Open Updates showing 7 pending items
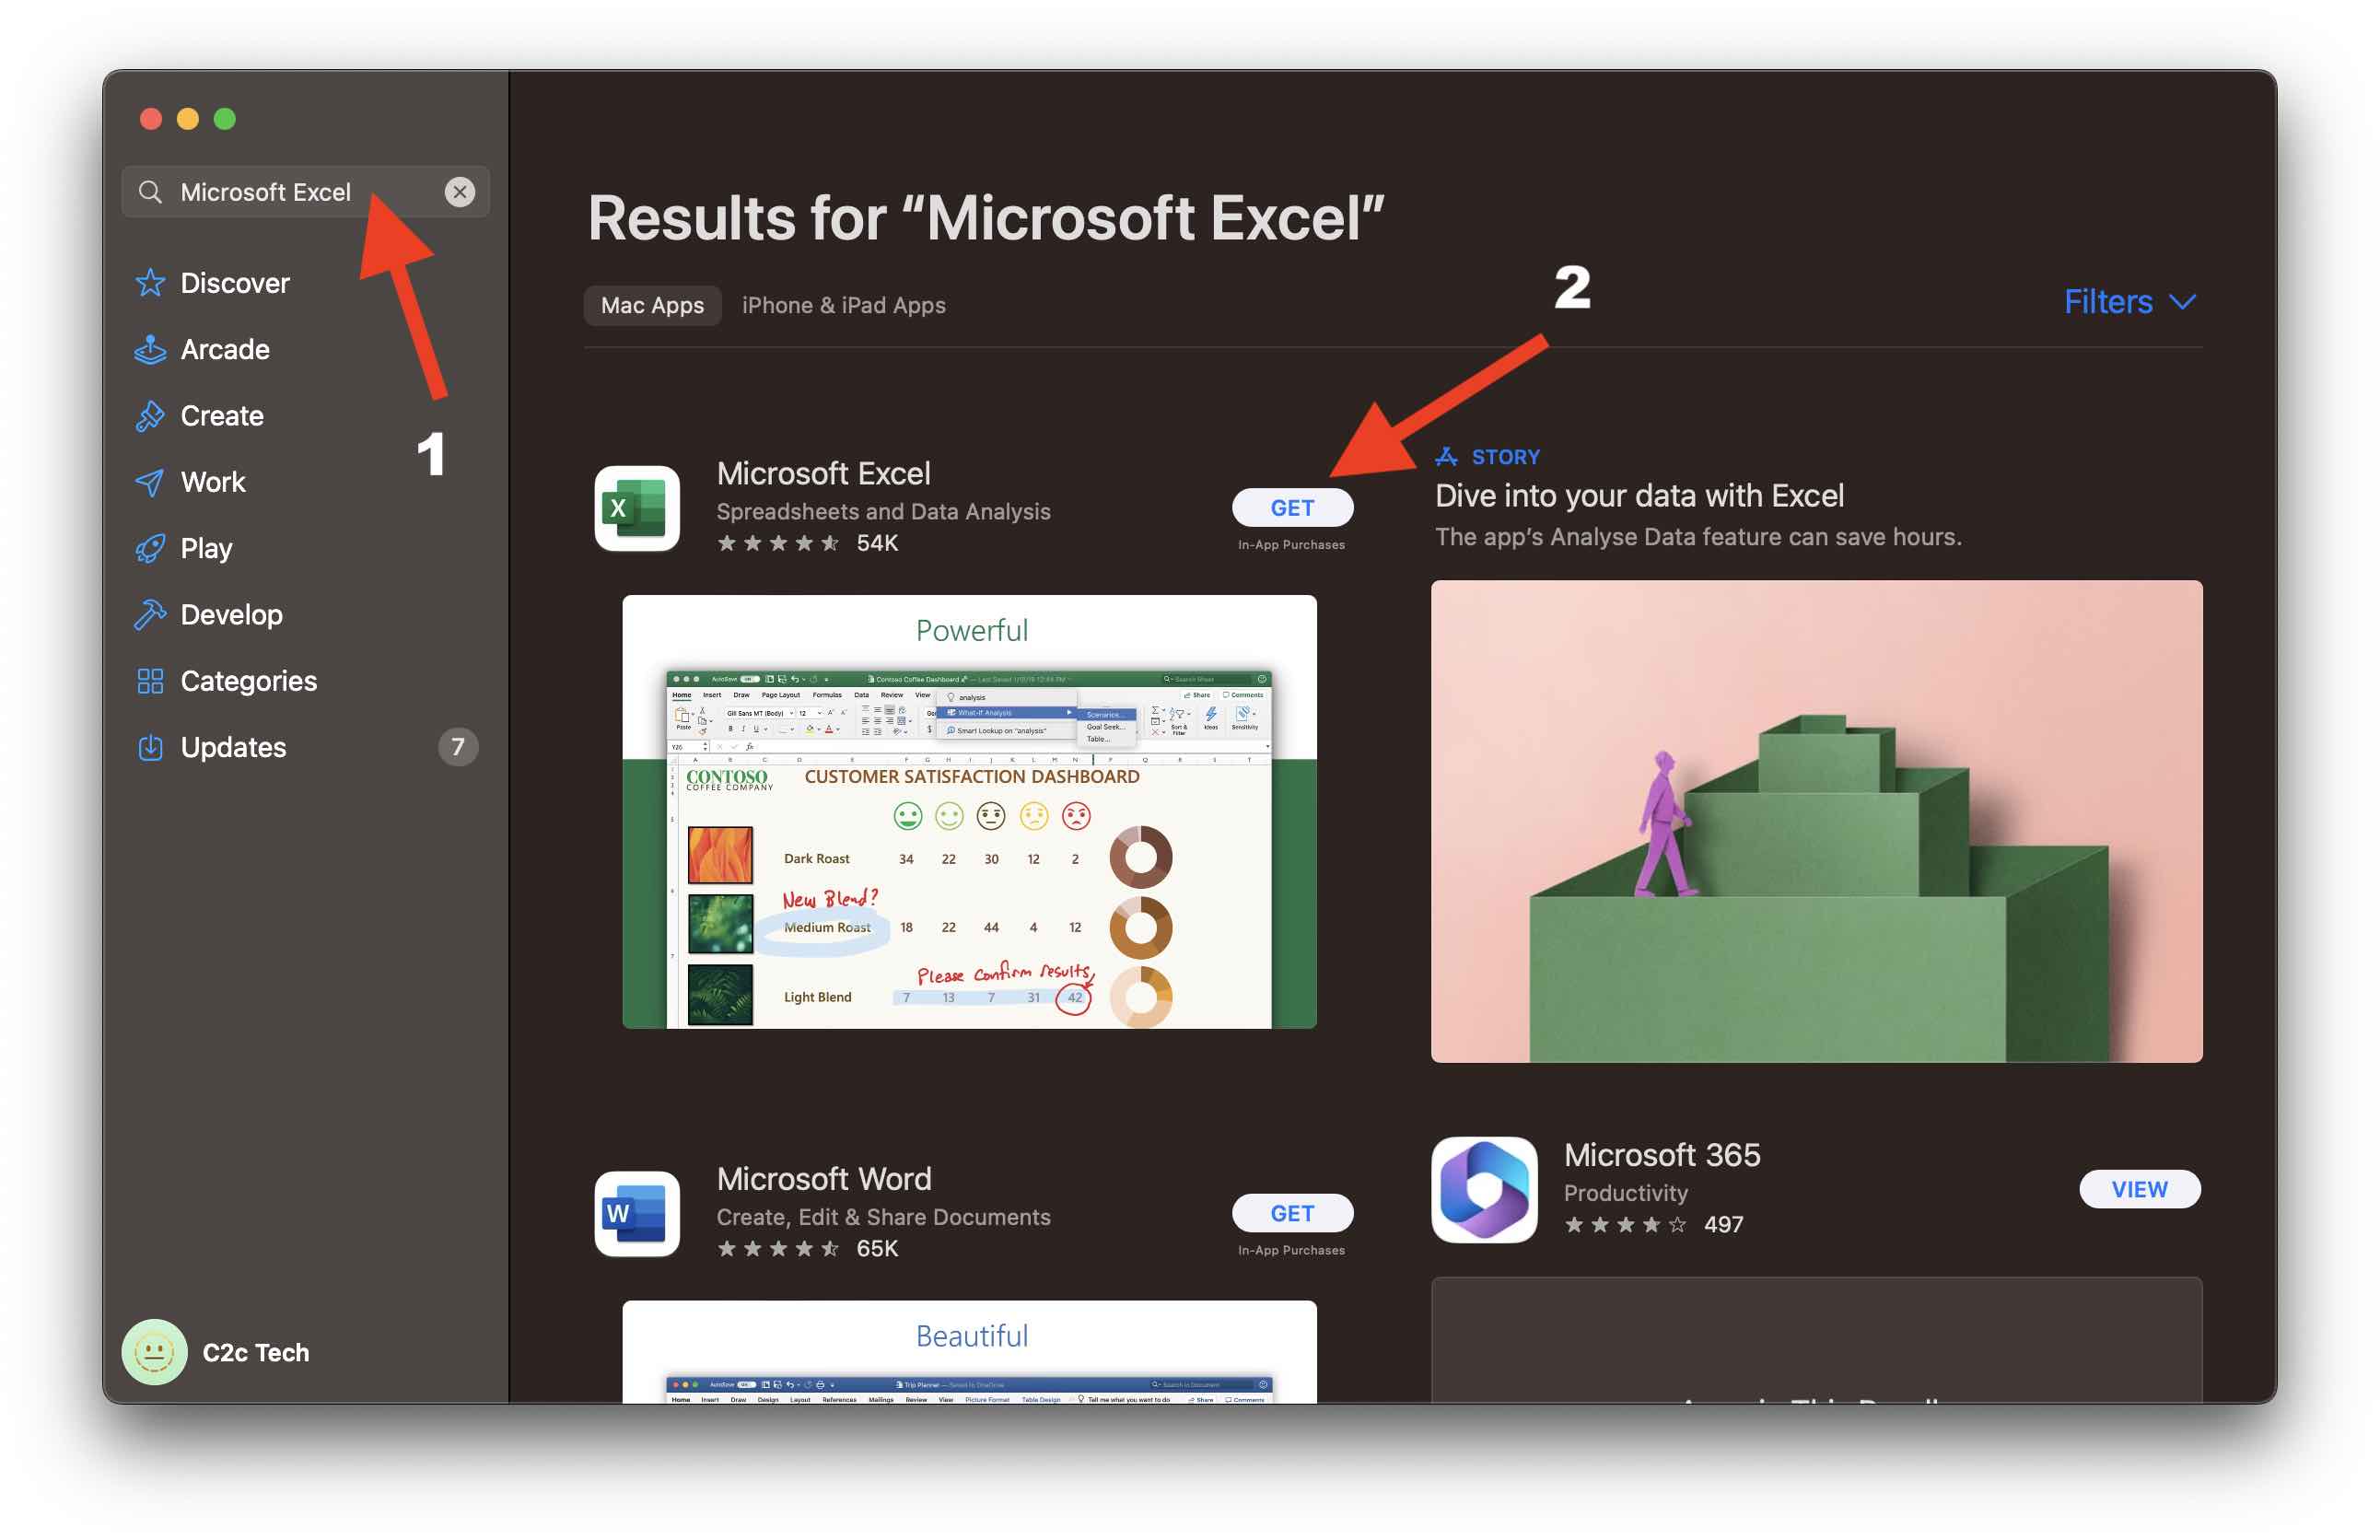 (x=232, y=747)
